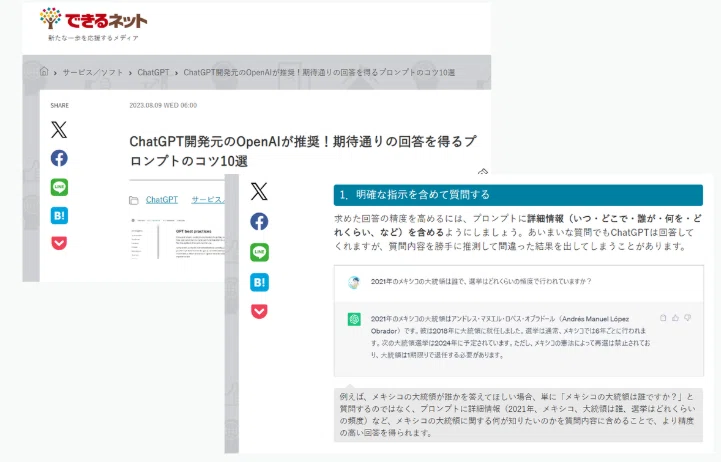Open the サービス/ソフト breadcrumb
This screenshot has width=721, height=462.
coord(93,73)
